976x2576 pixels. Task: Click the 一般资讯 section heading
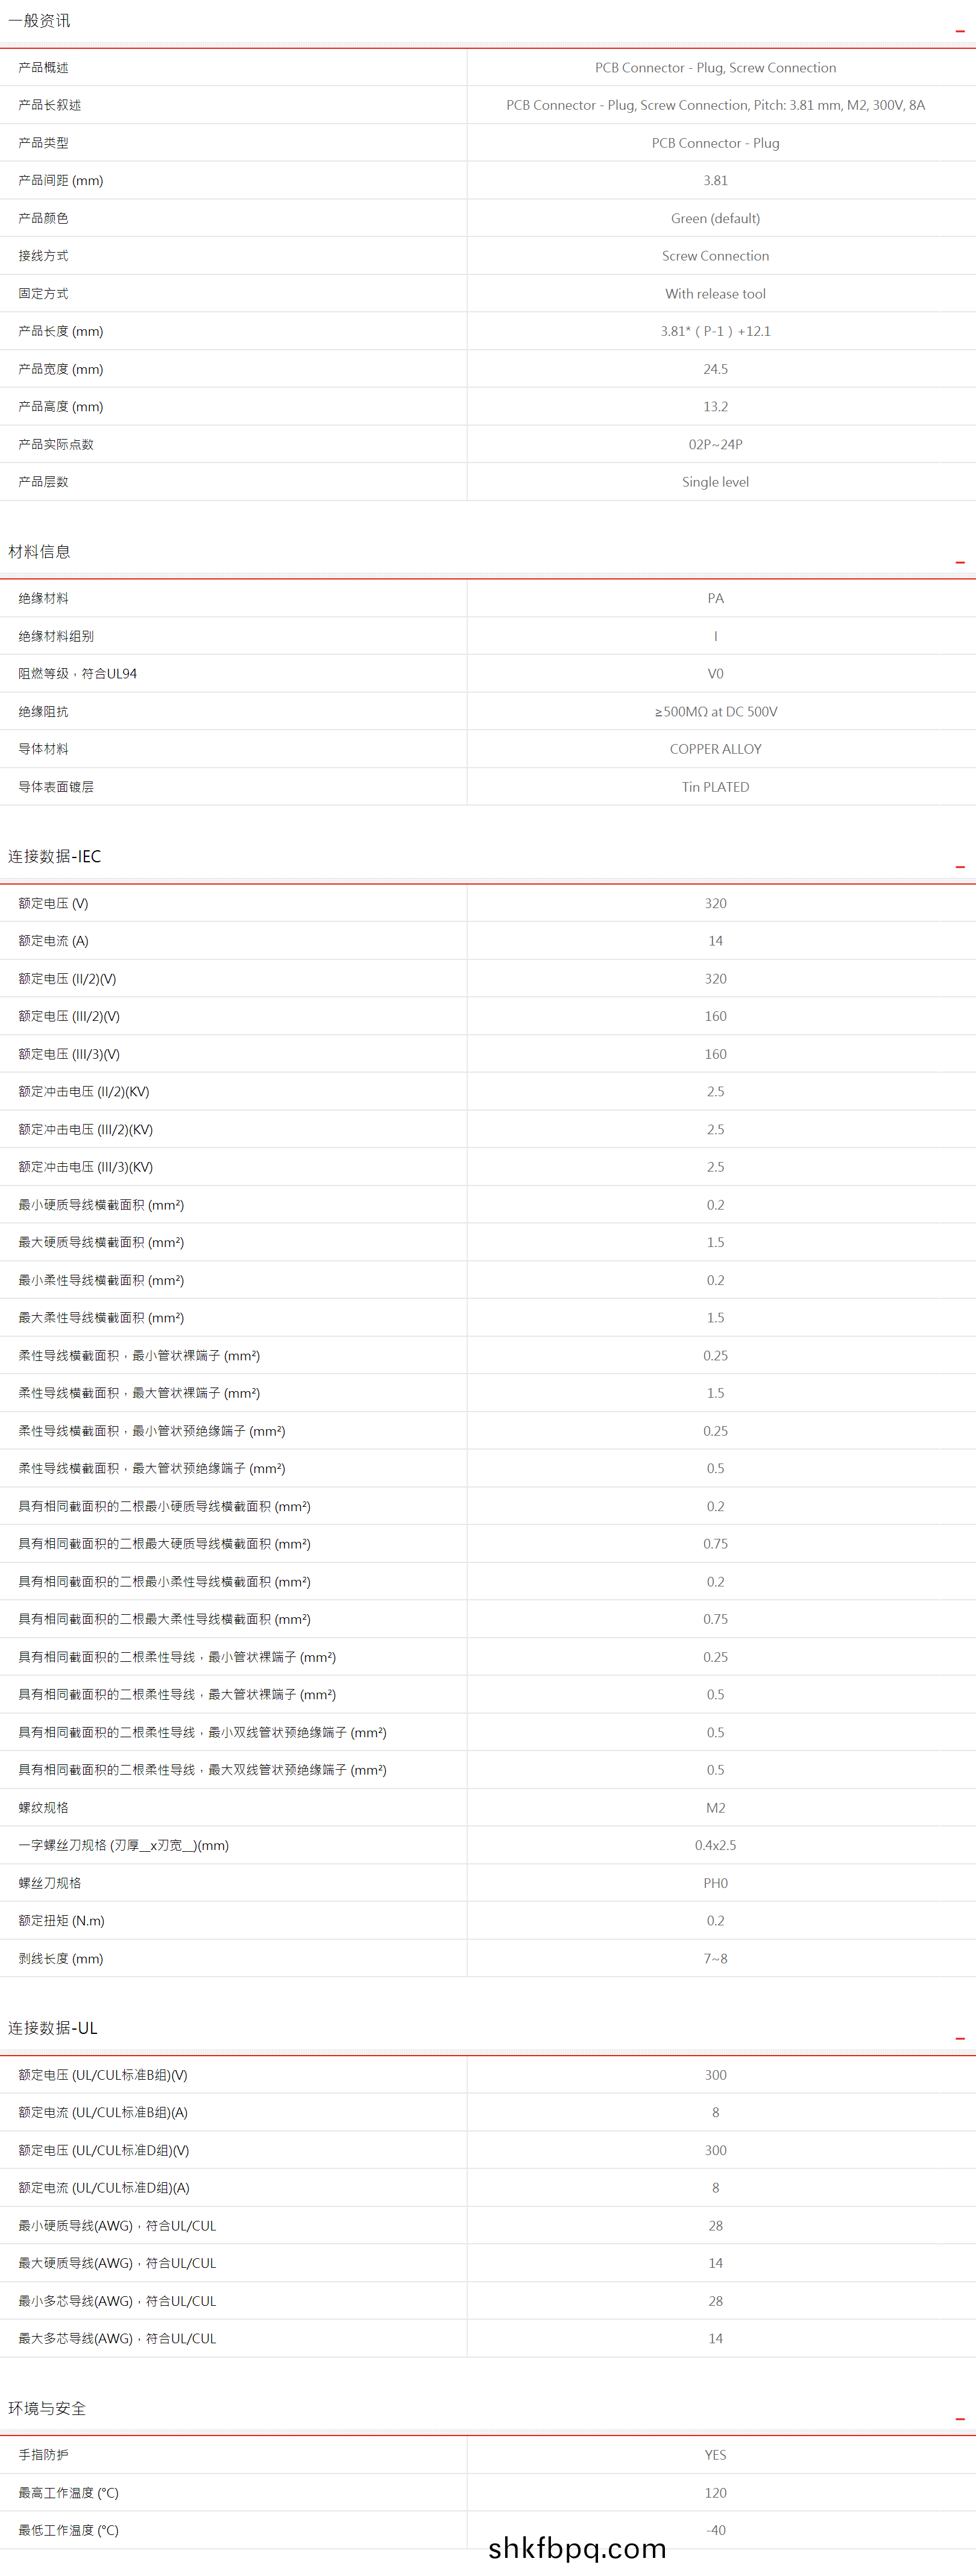(39, 21)
